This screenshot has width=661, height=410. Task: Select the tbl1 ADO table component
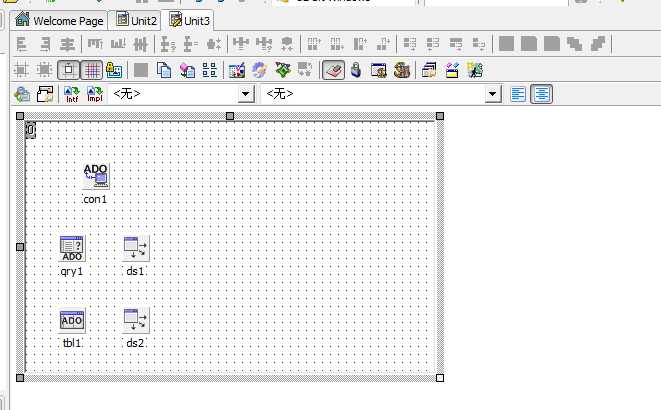point(72,321)
